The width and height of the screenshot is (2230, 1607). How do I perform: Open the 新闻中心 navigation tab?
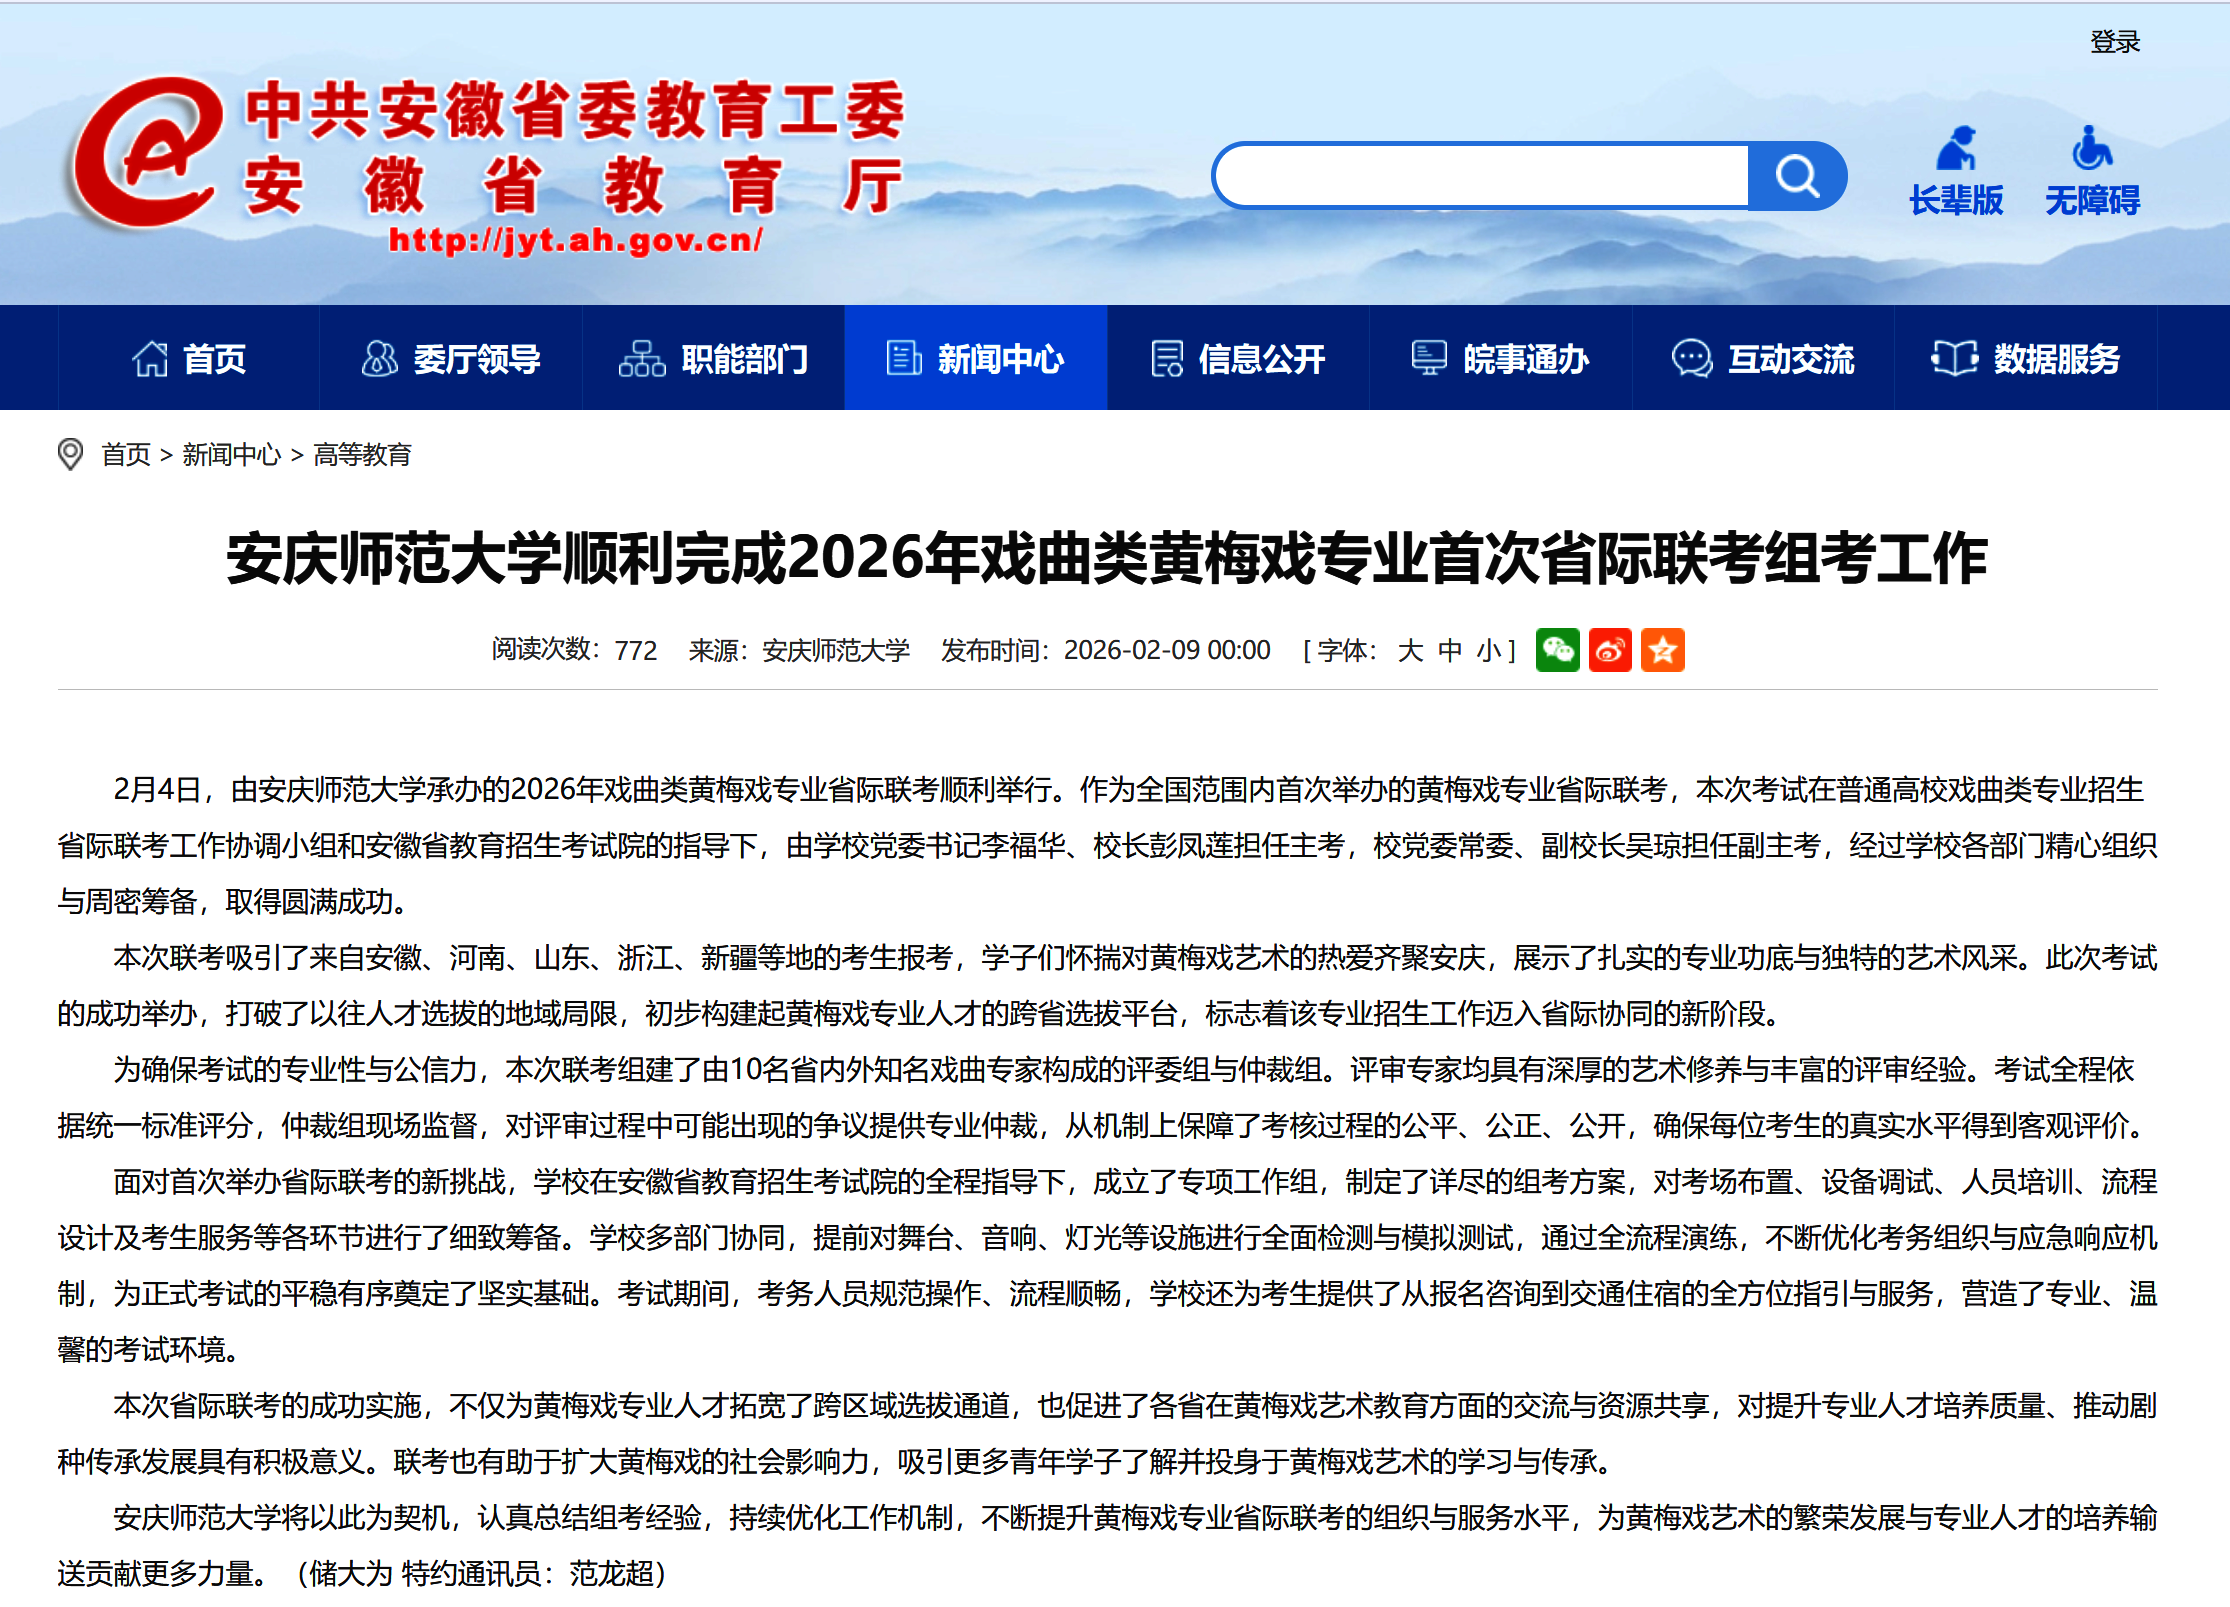click(x=975, y=358)
